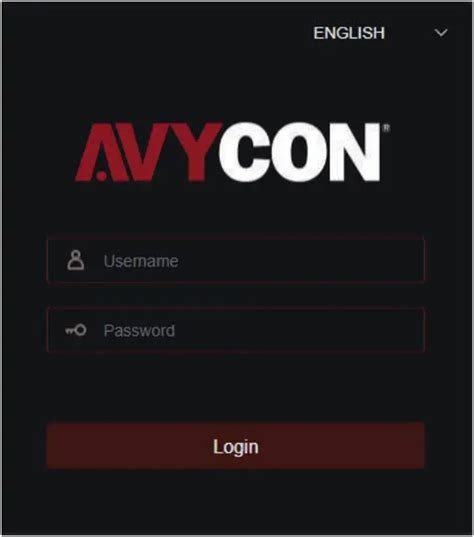The width and height of the screenshot is (474, 537).
Task: Select the ENGLISH language label text
Action: (349, 33)
